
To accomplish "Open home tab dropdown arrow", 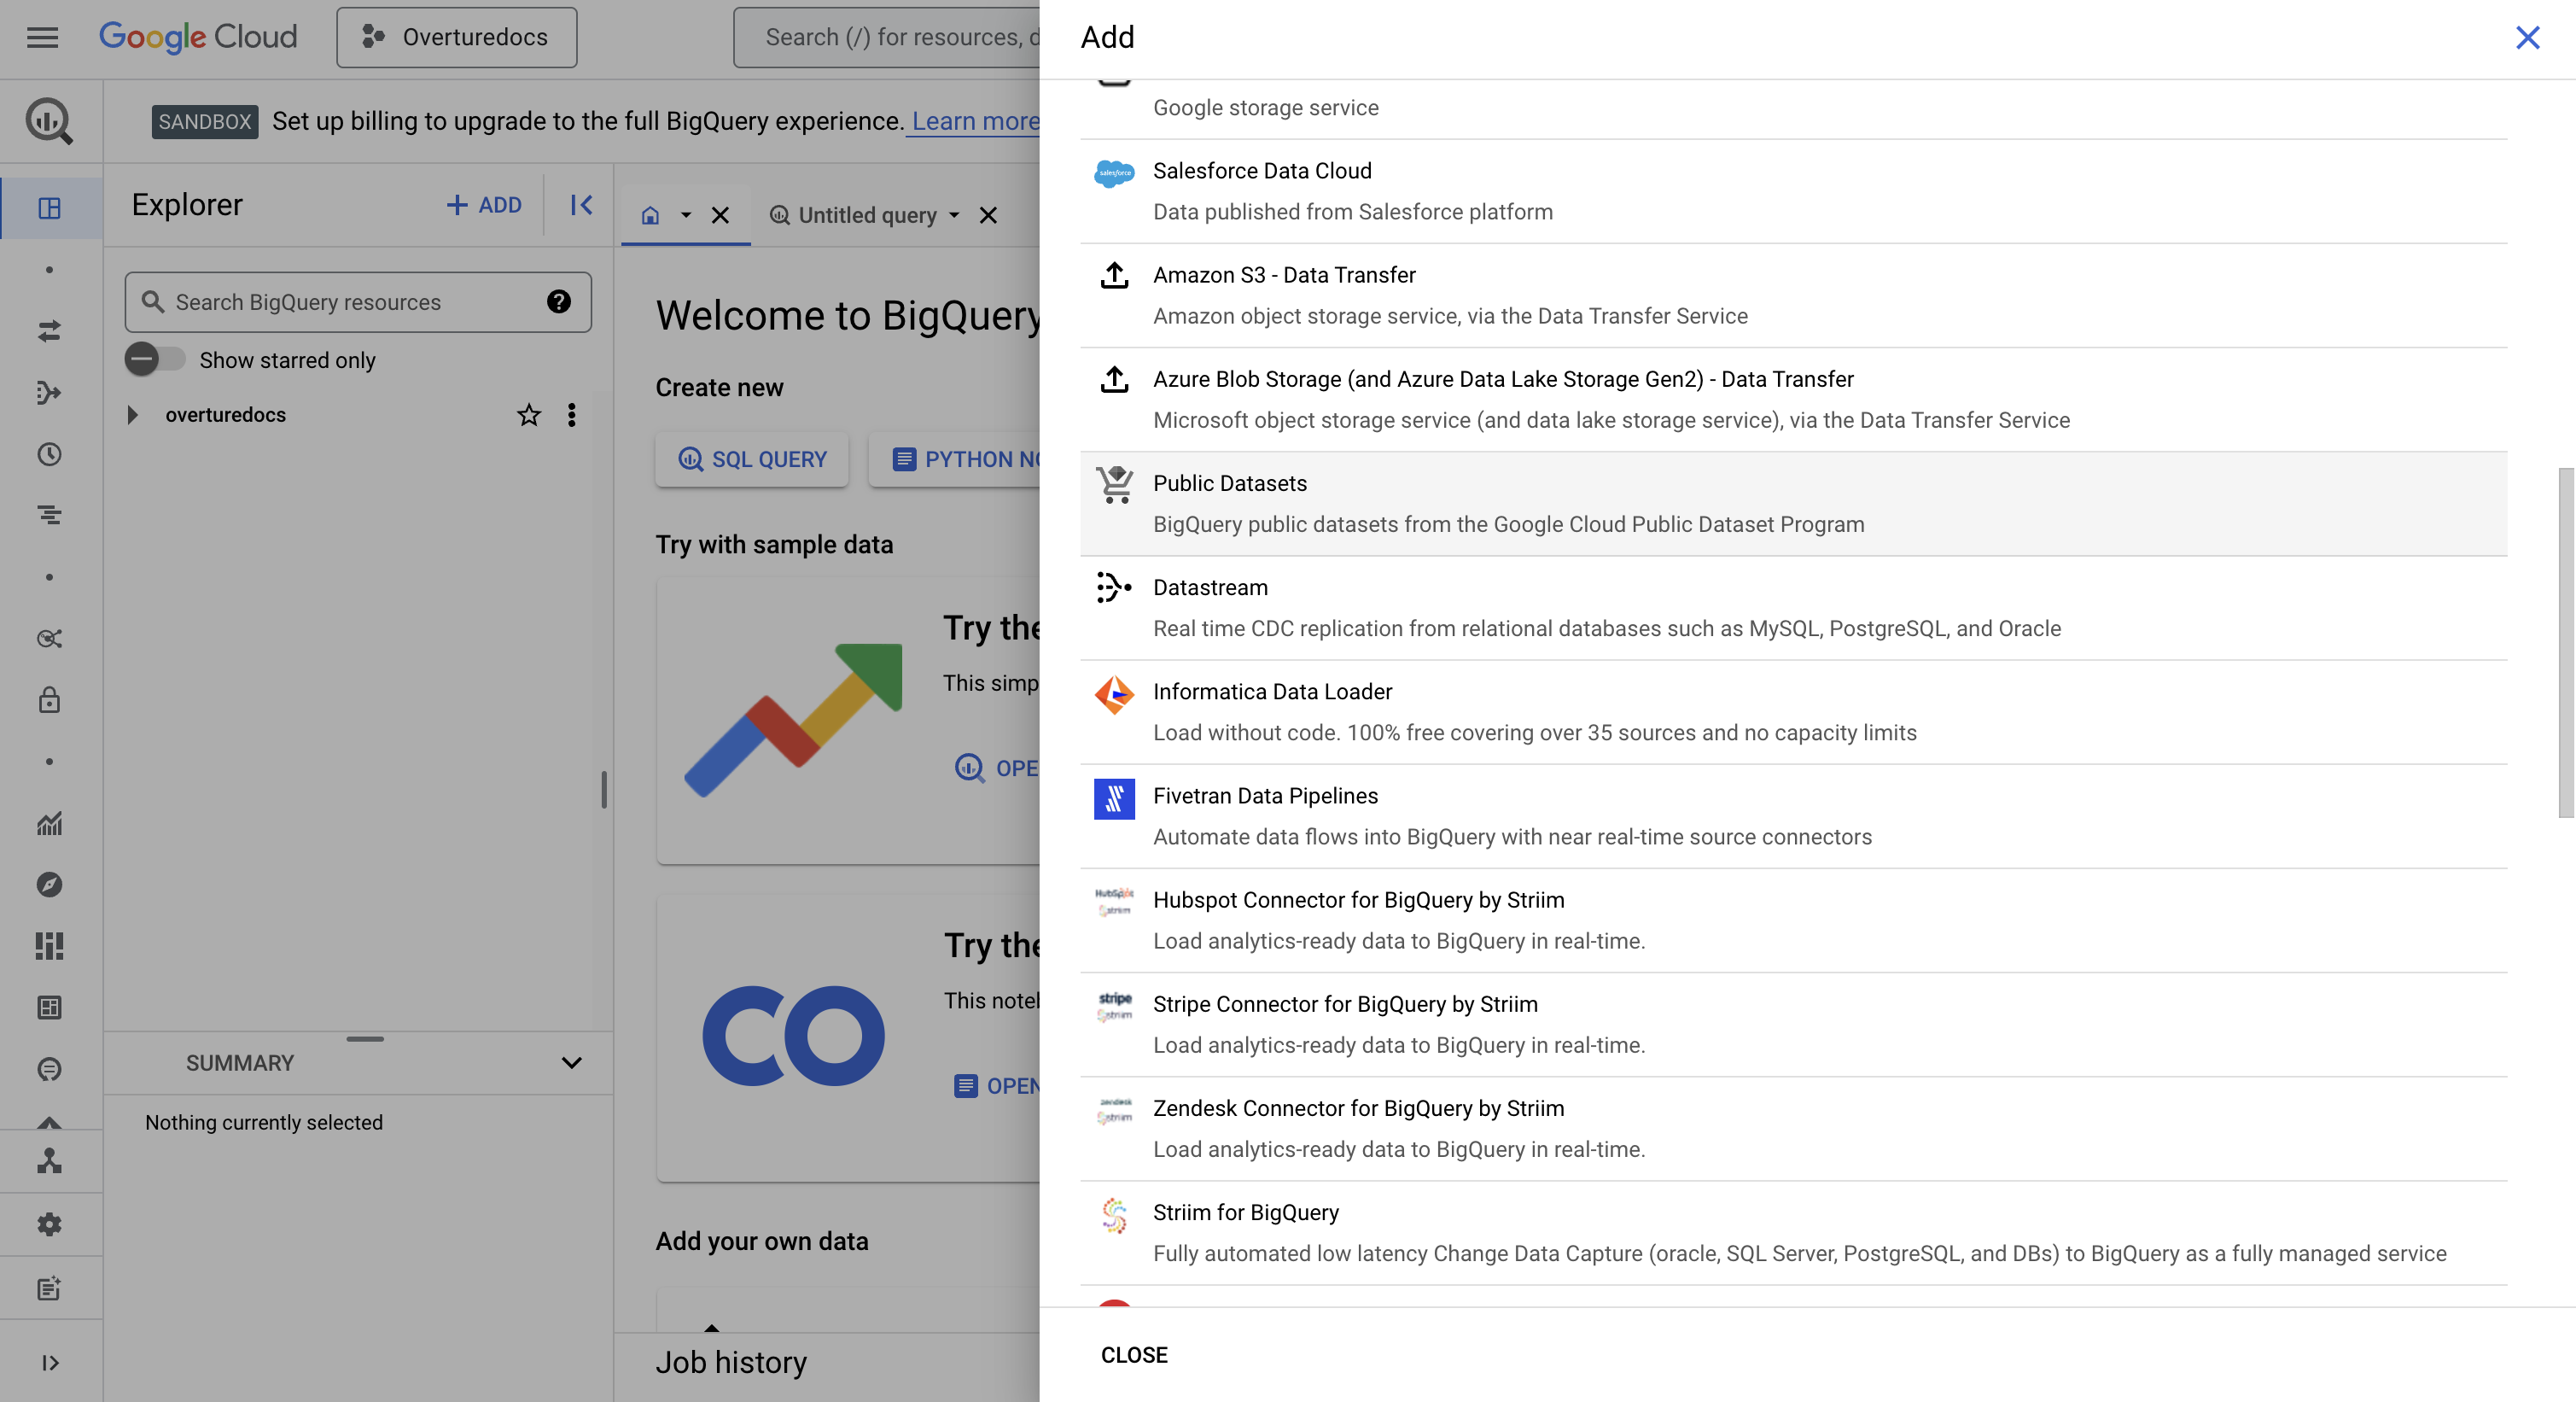I will click(x=686, y=215).
